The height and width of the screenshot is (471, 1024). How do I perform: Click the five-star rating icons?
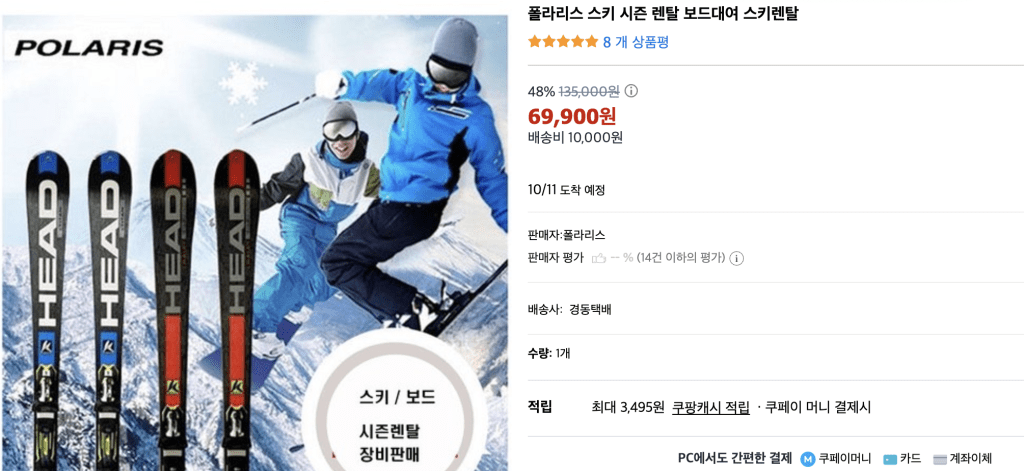tap(563, 42)
